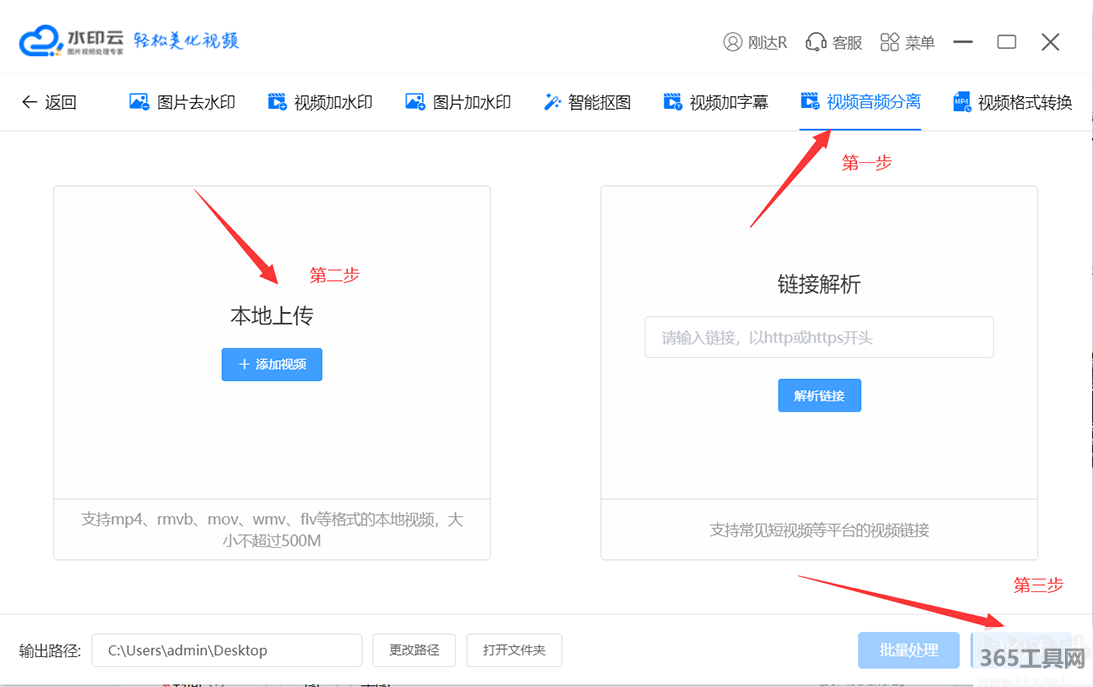
Task: Click the 图片加水印 icon
Action: pos(415,102)
